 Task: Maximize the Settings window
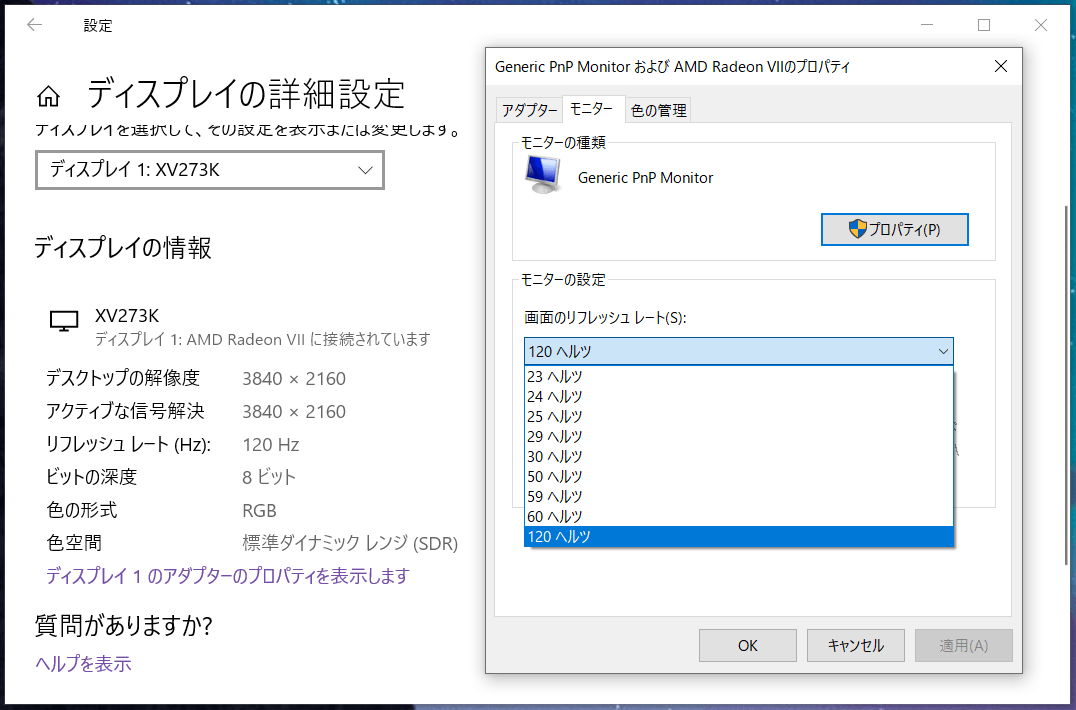(984, 25)
